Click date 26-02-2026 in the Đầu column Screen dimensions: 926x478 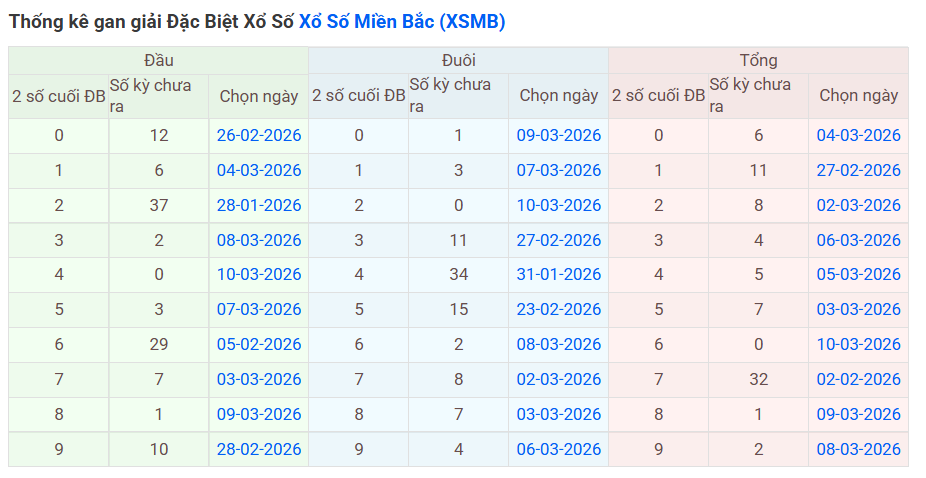[x=259, y=135]
